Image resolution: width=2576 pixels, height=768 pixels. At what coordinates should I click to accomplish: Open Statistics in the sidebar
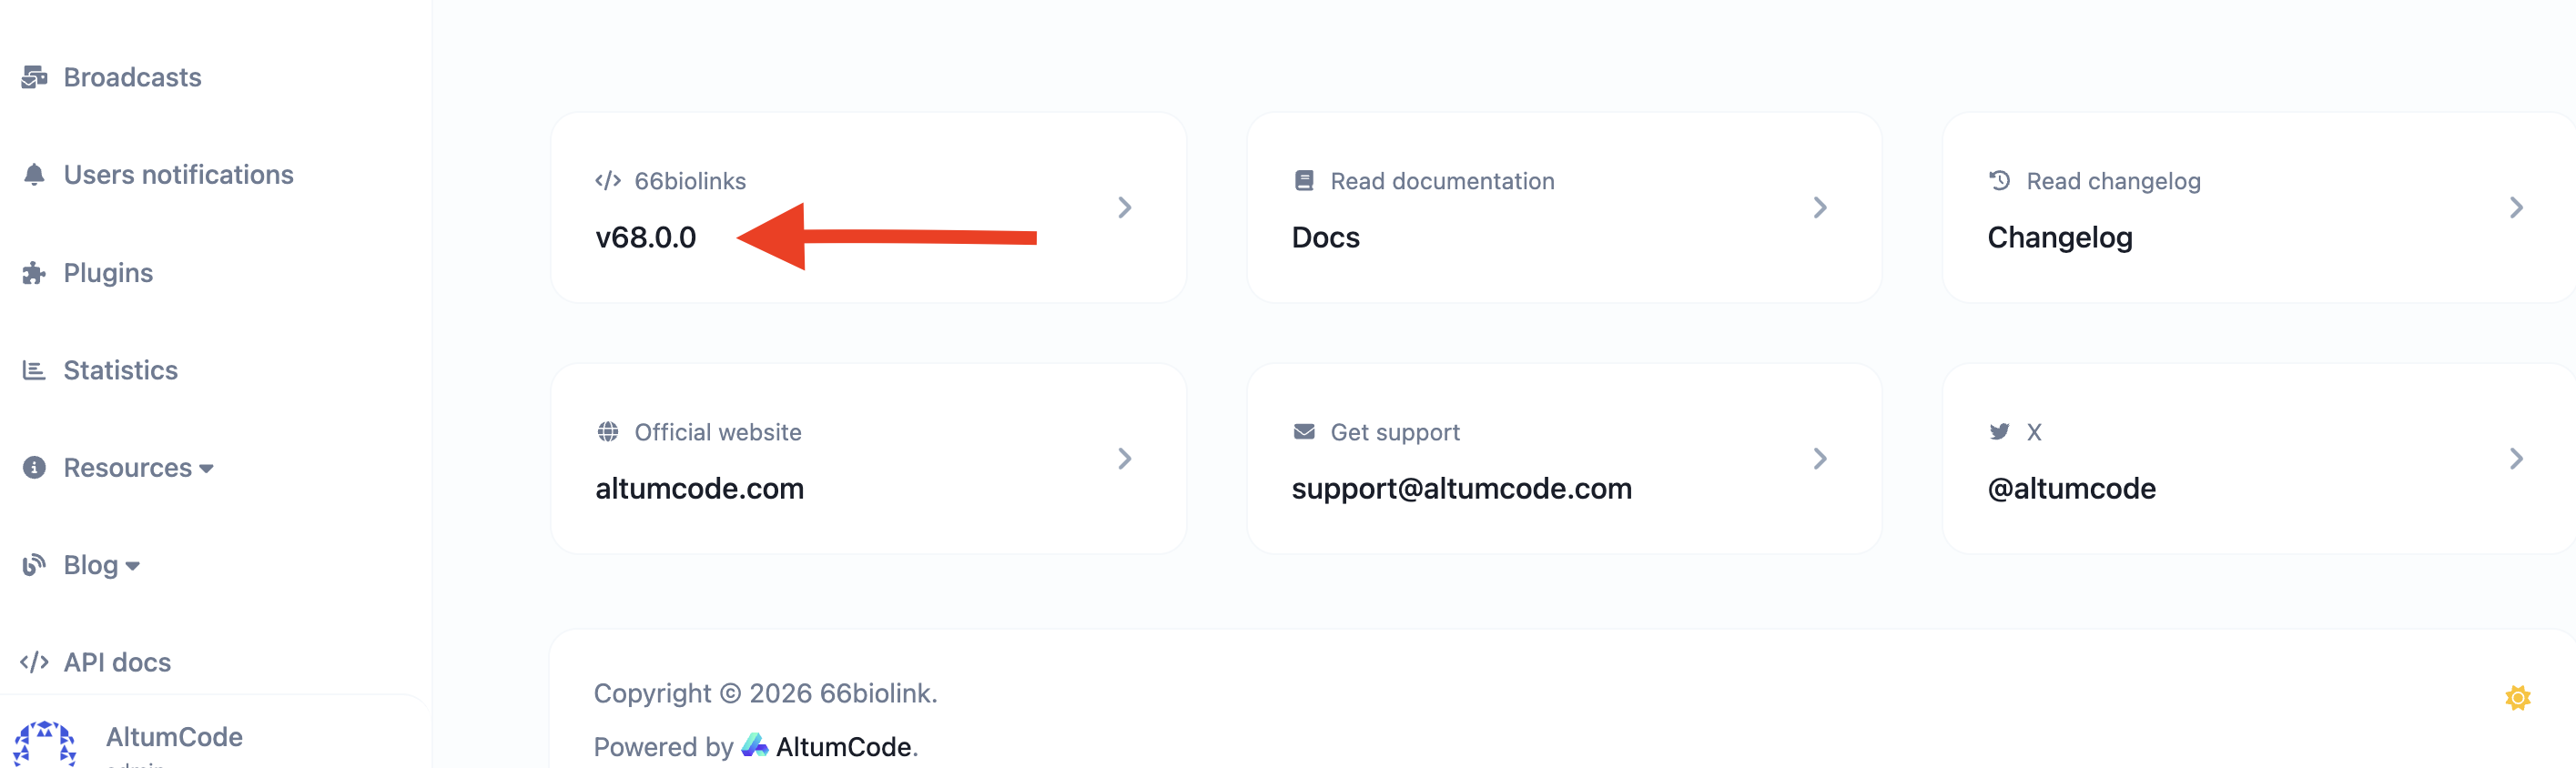click(121, 370)
